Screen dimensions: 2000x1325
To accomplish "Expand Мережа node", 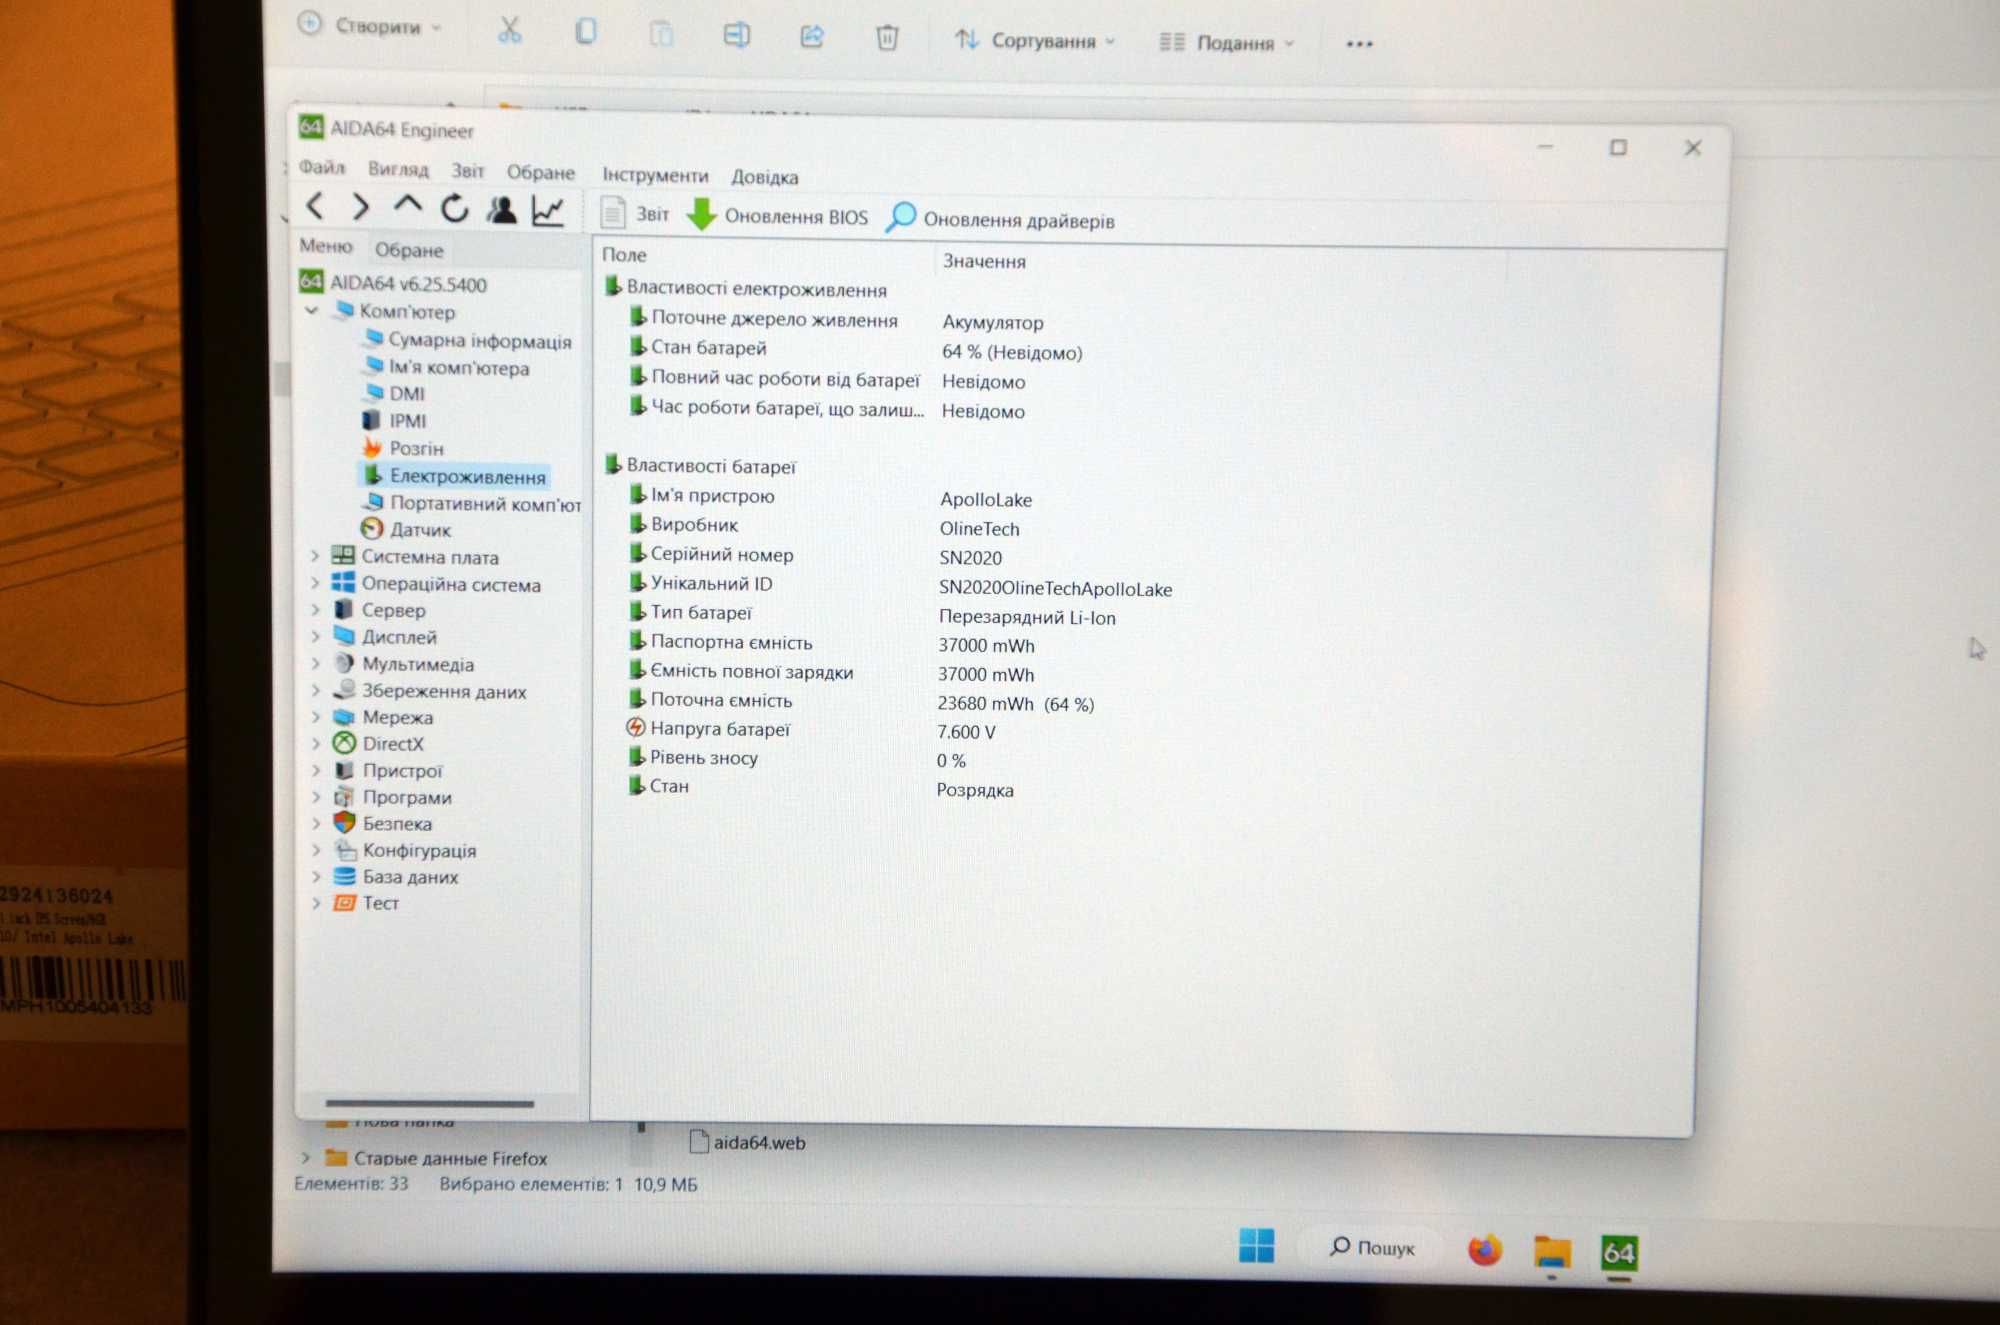I will pyautogui.click(x=315, y=716).
